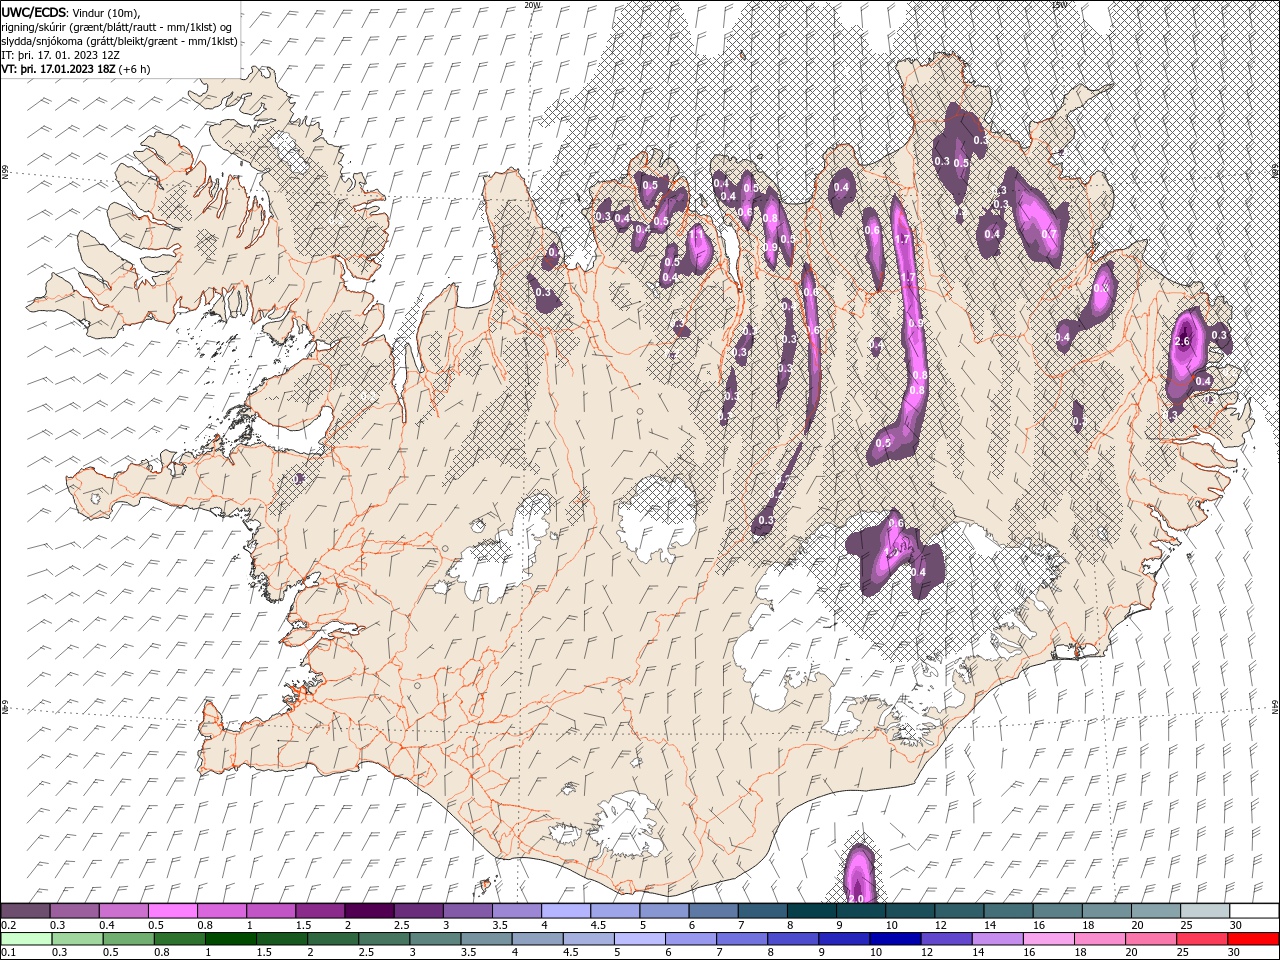Click the darkest green 1–1.5 rain legend swatch

[x=231, y=939]
